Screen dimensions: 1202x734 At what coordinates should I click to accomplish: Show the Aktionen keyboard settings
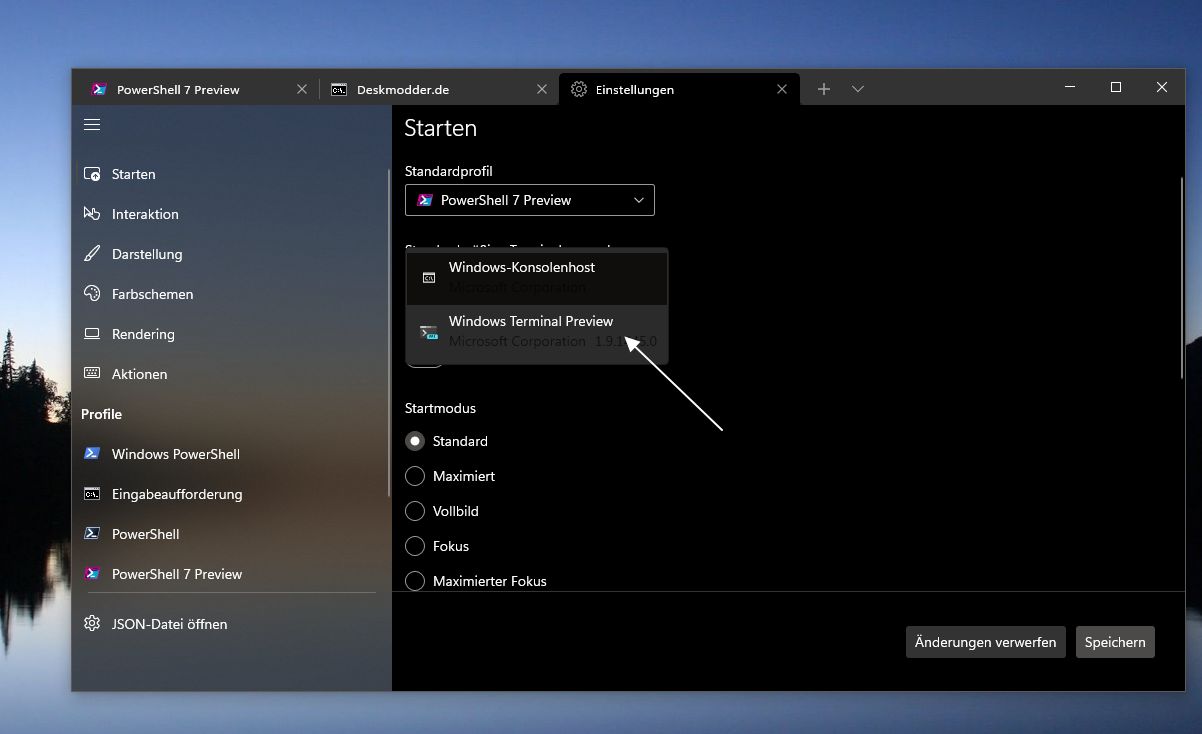(x=230, y=374)
